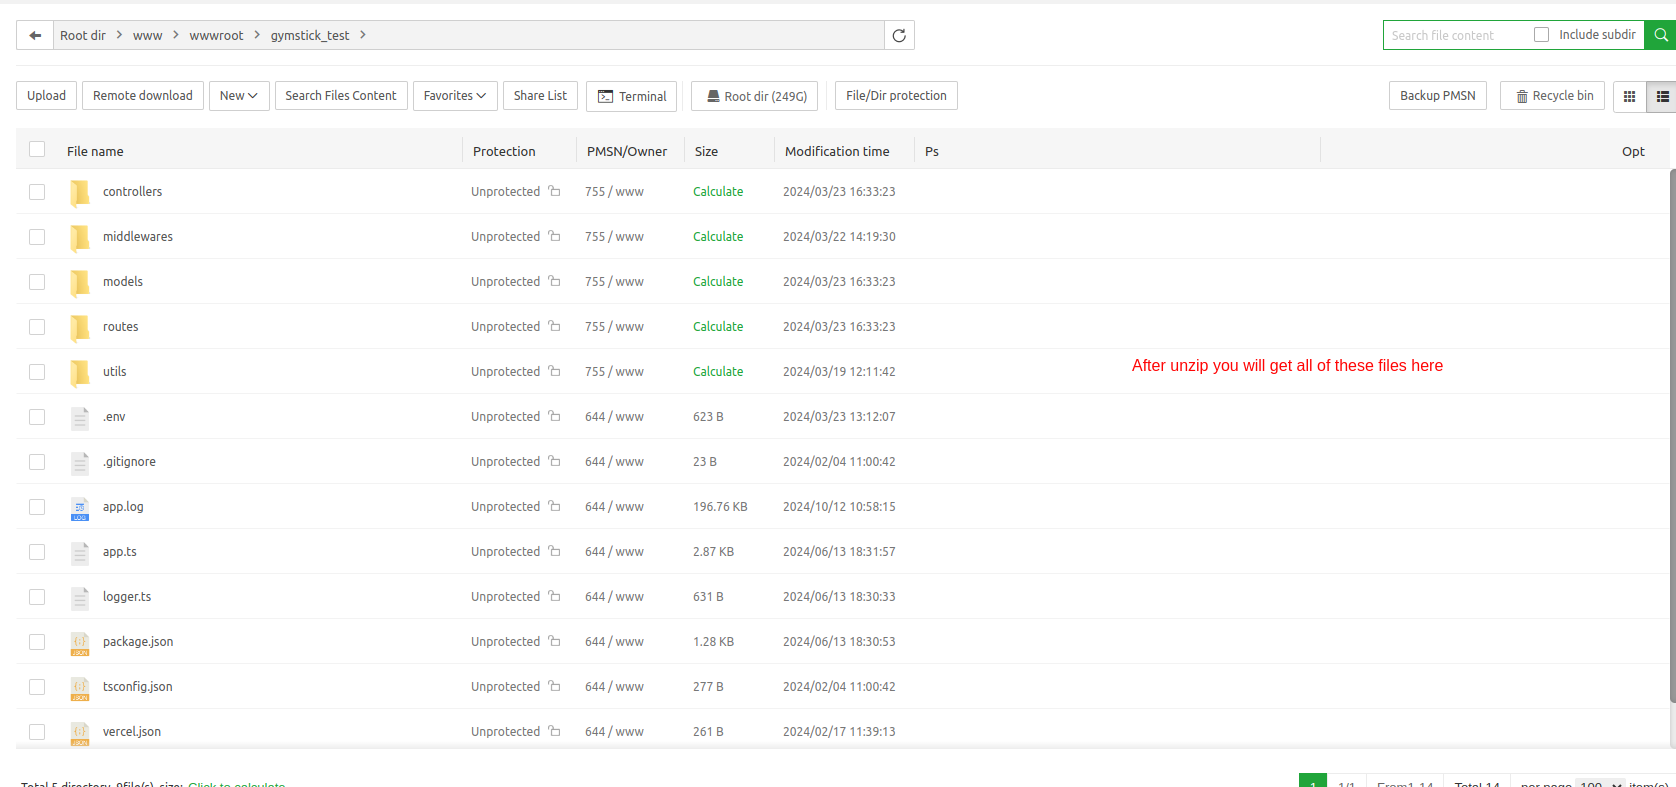Screen dimensions: 1676x787
Task: Open the Terminal button
Action: [631, 96]
